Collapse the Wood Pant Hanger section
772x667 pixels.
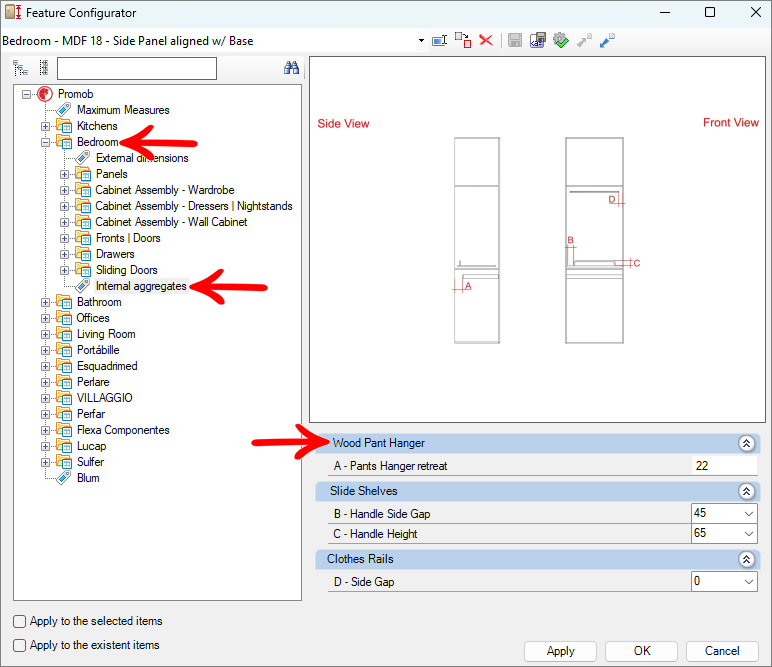746,443
